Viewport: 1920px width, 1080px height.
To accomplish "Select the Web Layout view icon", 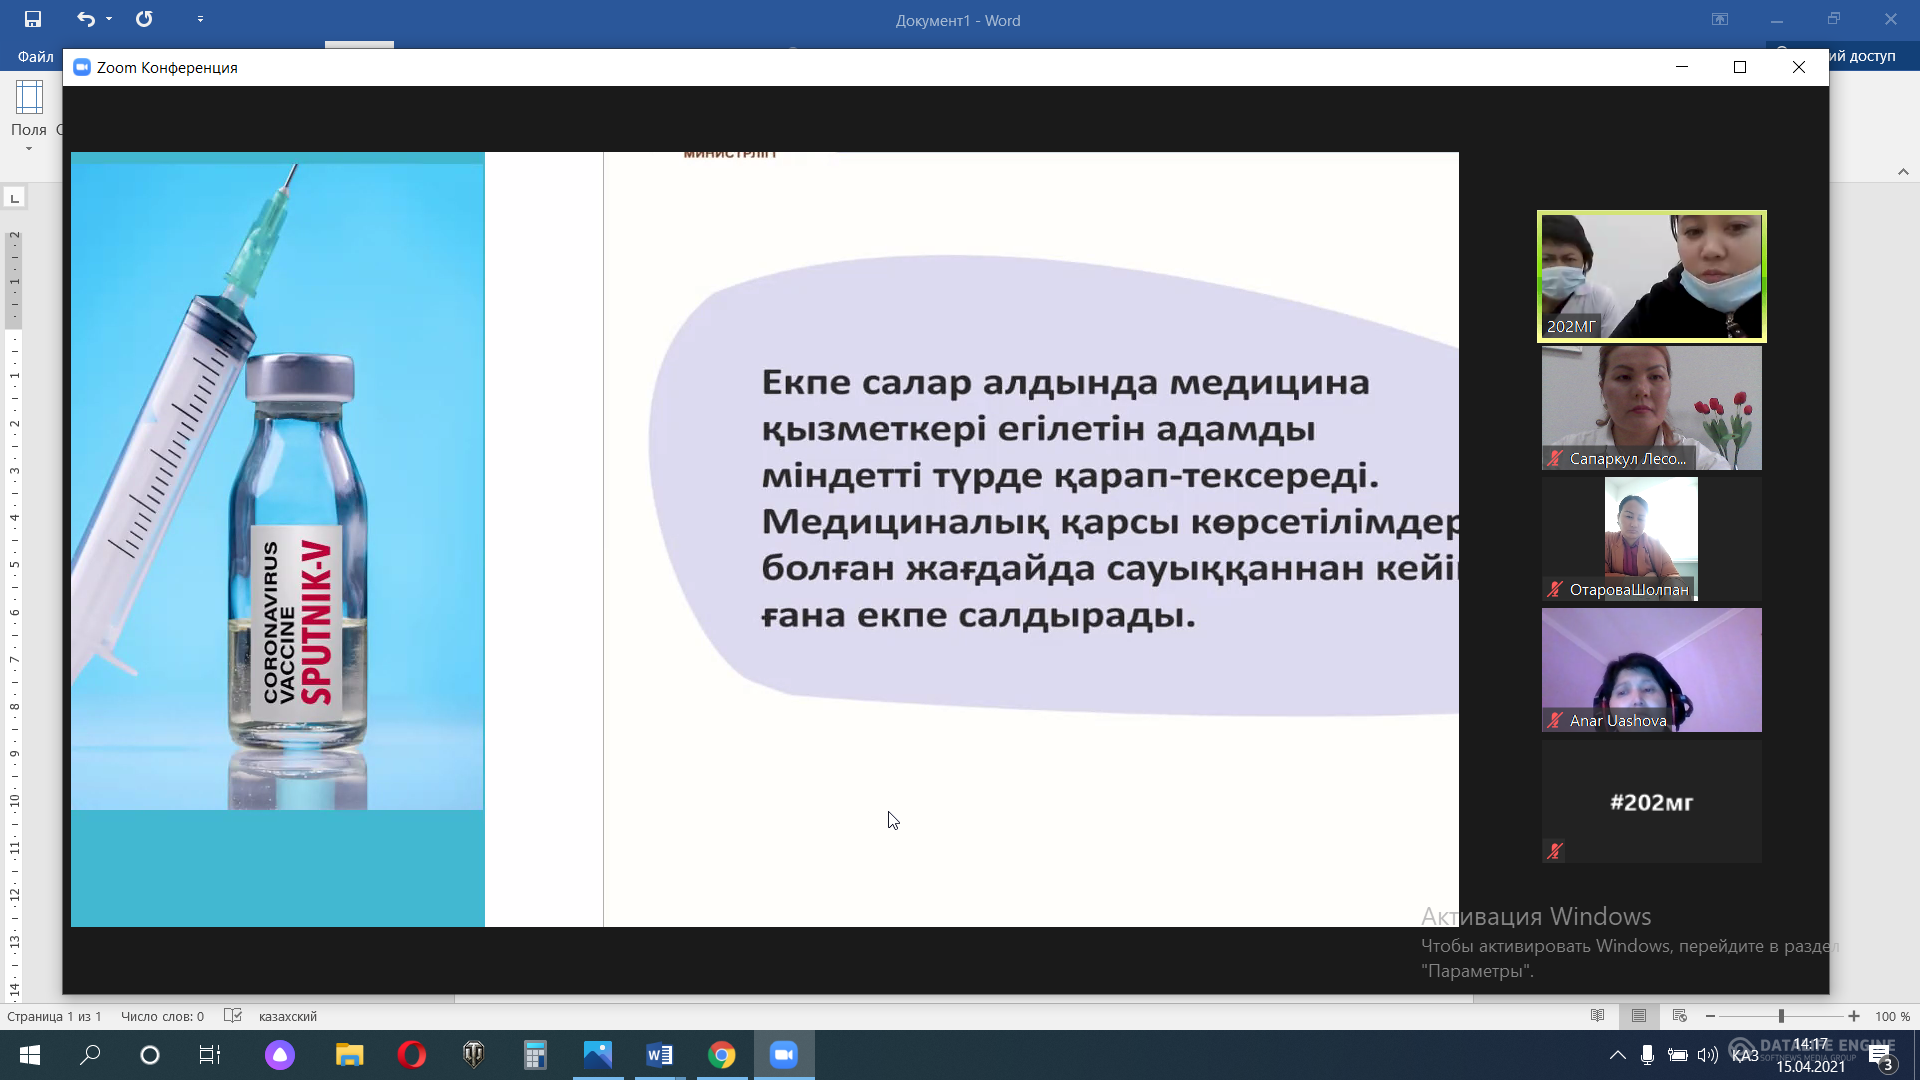I will tap(1680, 1016).
